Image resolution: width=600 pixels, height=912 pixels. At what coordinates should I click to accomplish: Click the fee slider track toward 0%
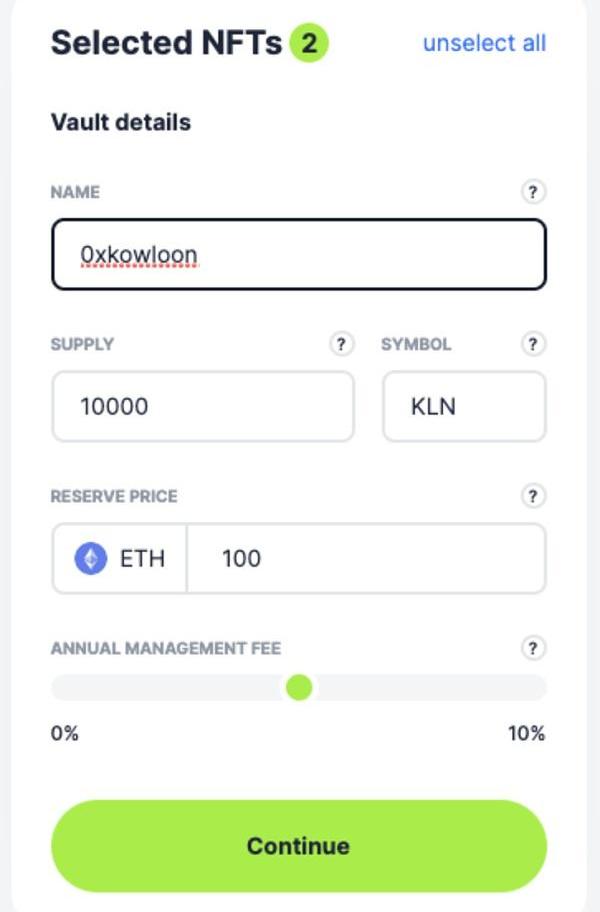pyautogui.click(x=168, y=687)
